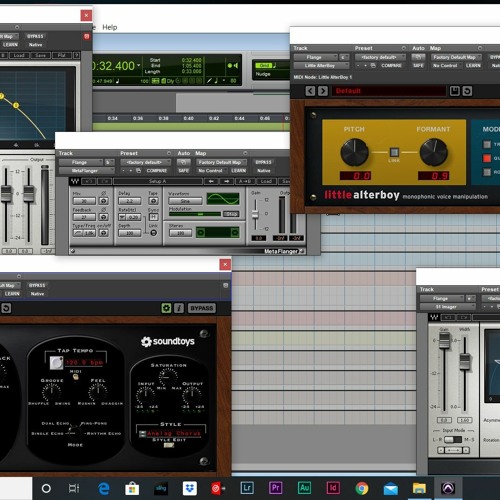Toggle L-R / M-S Input Mode switch
The image size is (500, 500).
[x=453, y=440]
